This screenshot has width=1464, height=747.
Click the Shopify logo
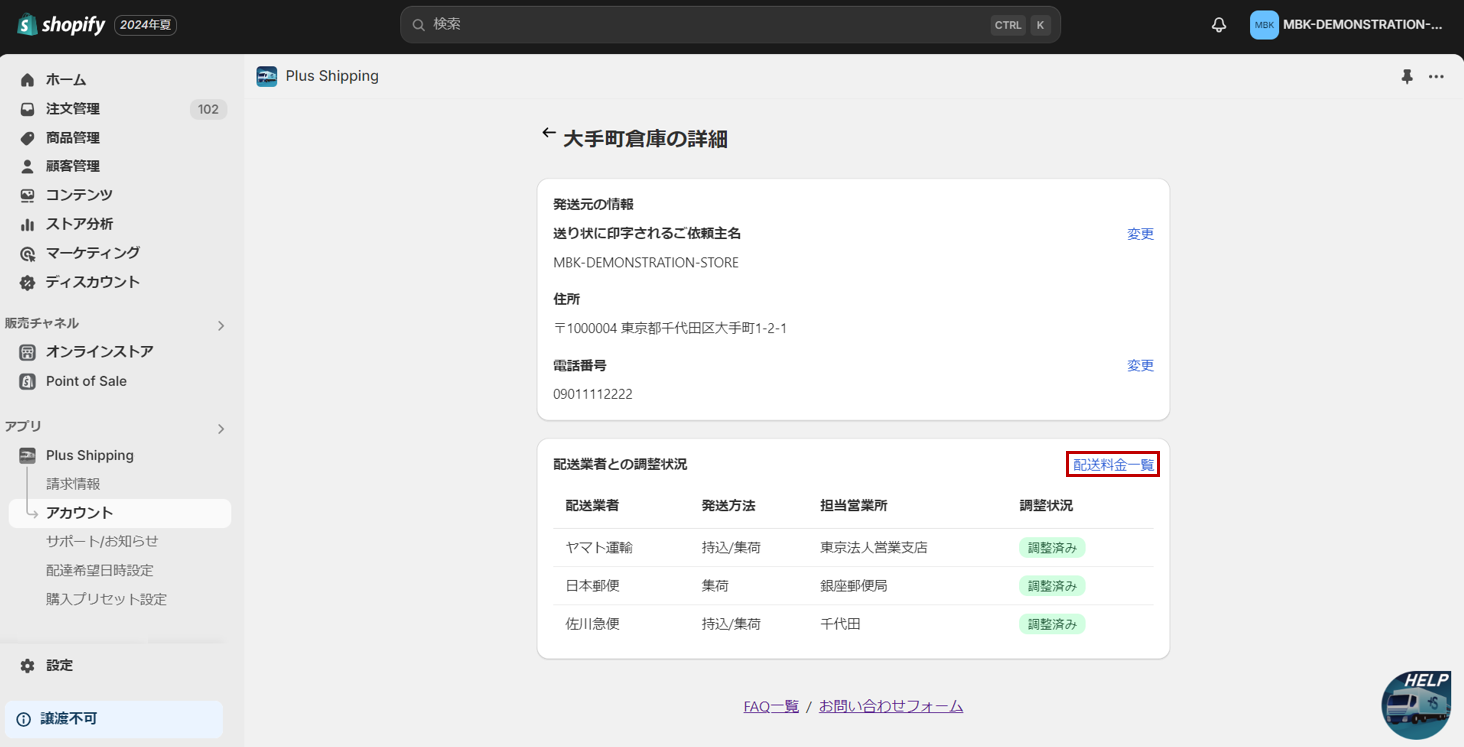click(61, 25)
